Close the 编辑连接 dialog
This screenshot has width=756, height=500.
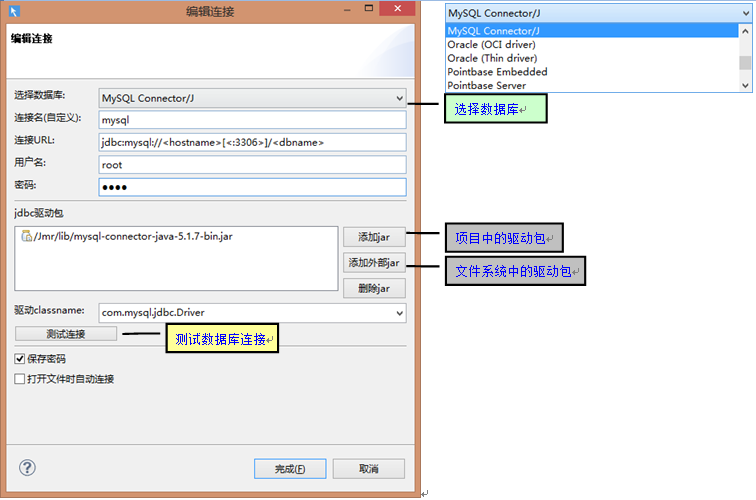(x=398, y=8)
